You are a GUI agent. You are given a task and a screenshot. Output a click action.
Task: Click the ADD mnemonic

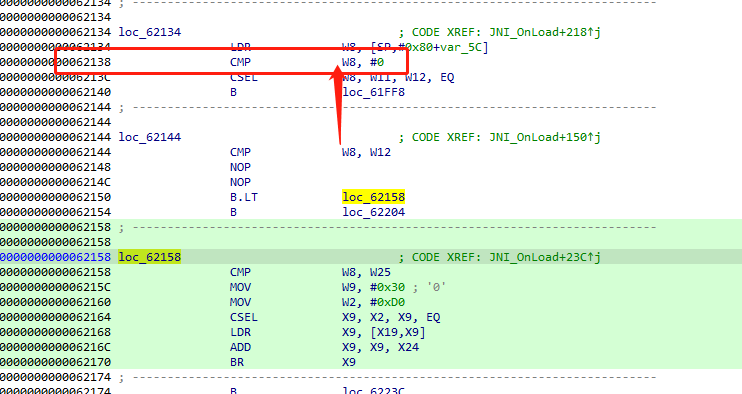click(240, 348)
